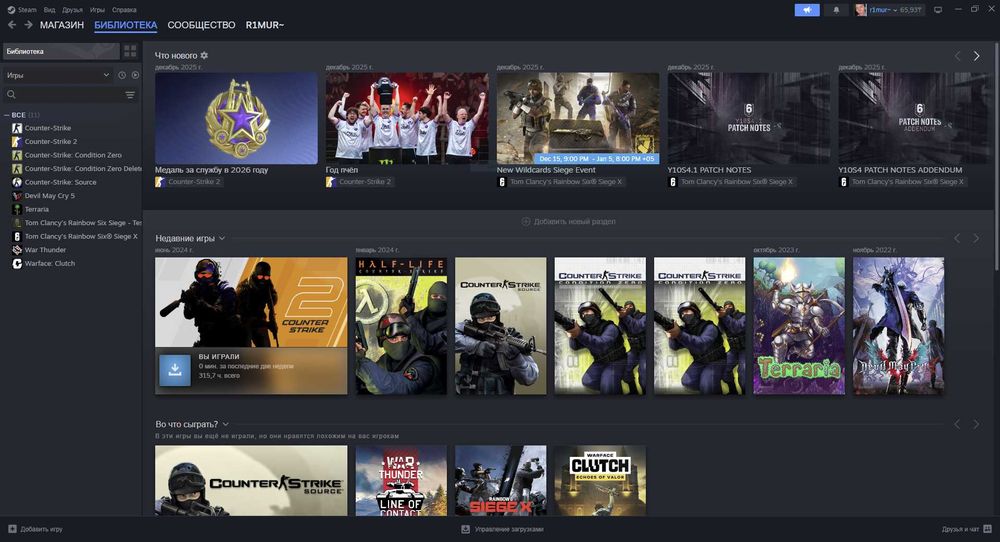The image size is (1000, 542).
Task: Click the library search field
Action: (x=70, y=94)
